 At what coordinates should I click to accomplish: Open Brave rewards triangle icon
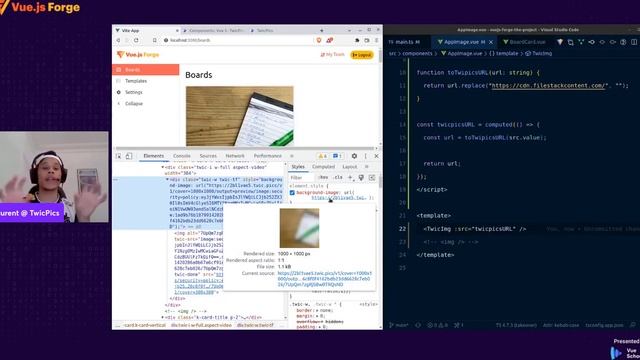(329, 40)
